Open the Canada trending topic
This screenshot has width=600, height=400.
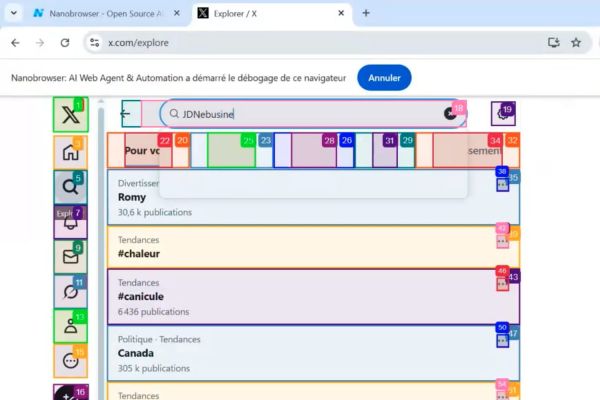313,353
